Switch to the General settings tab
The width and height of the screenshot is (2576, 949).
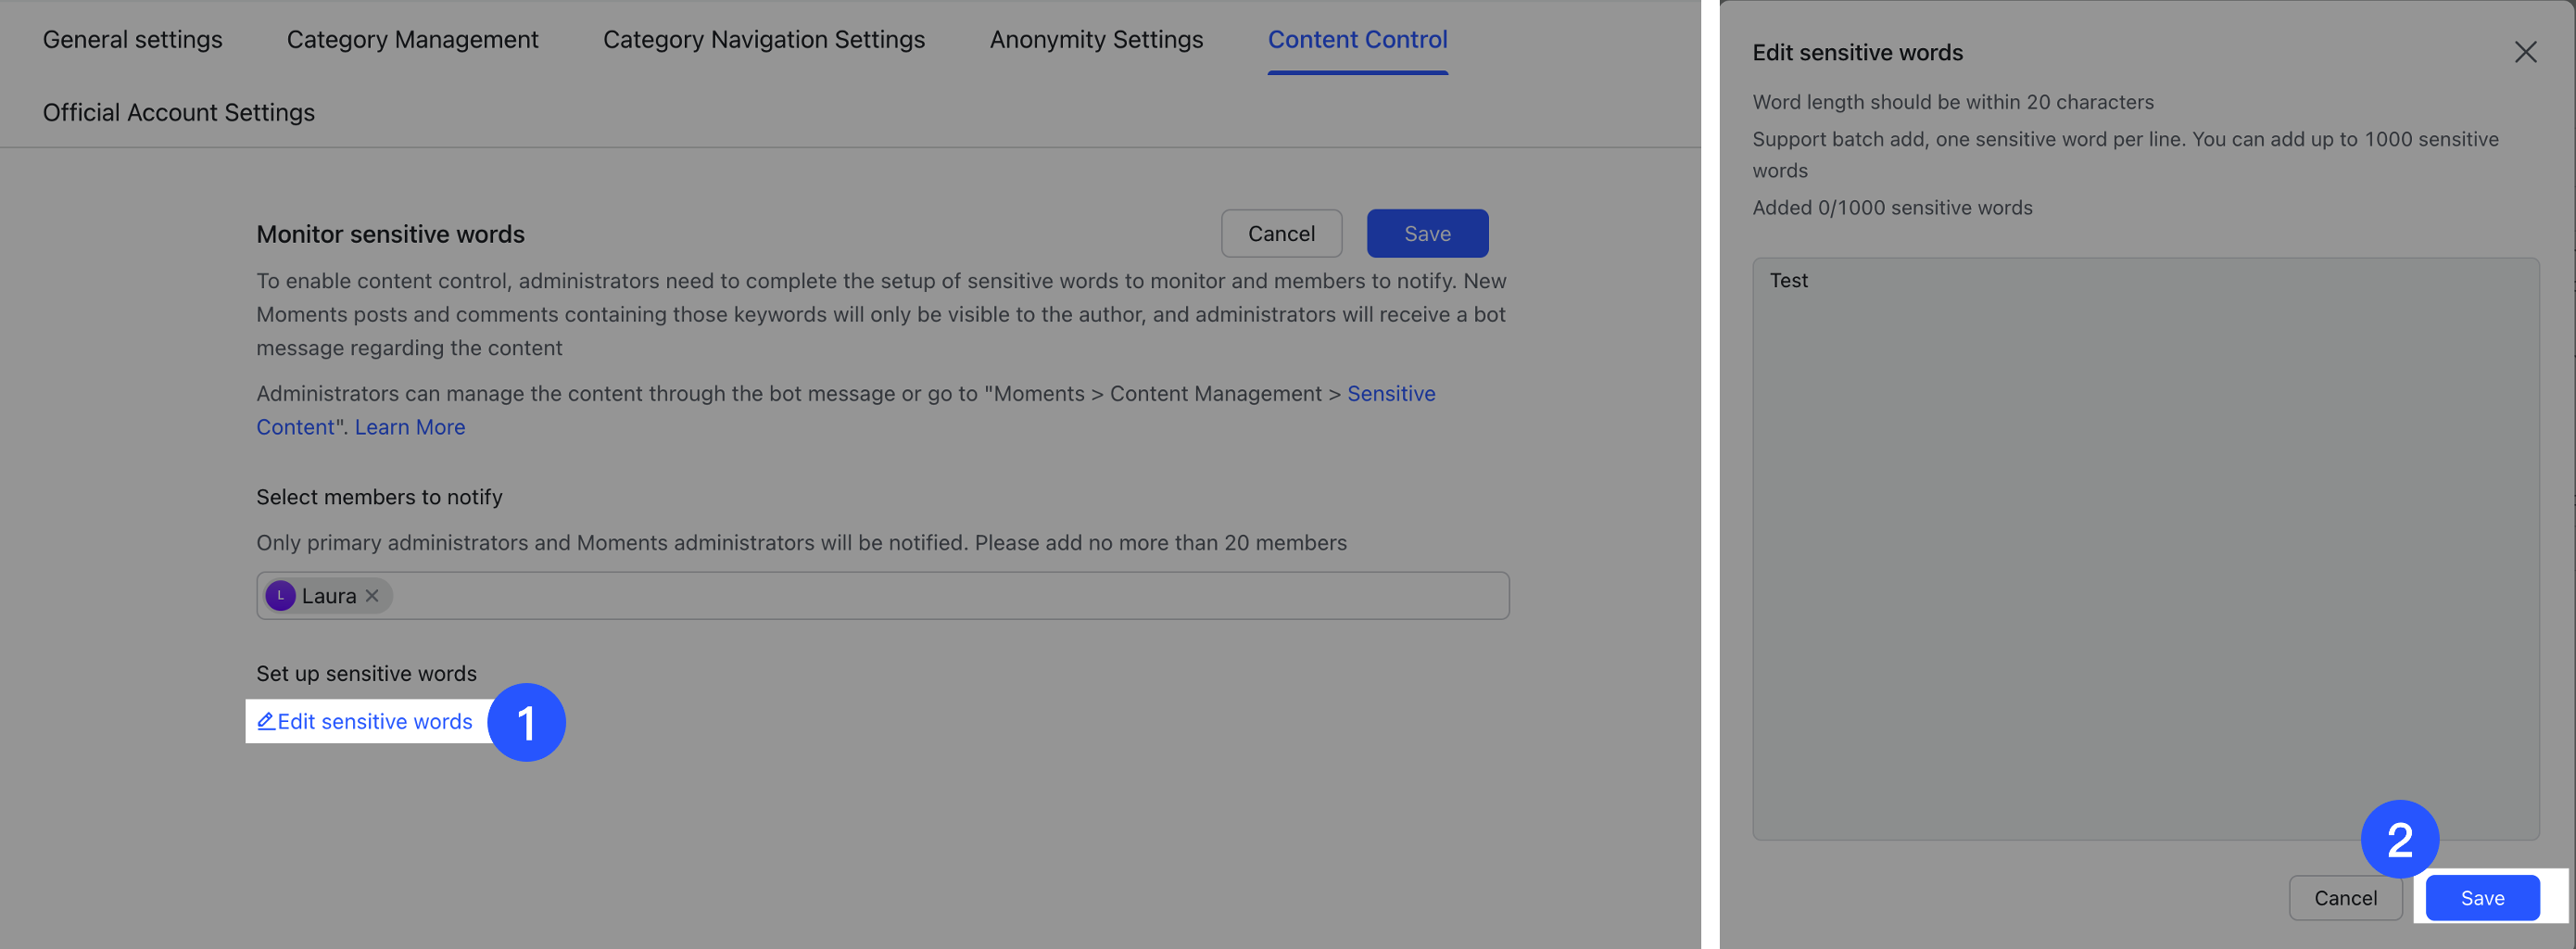[x=132, y=39]
